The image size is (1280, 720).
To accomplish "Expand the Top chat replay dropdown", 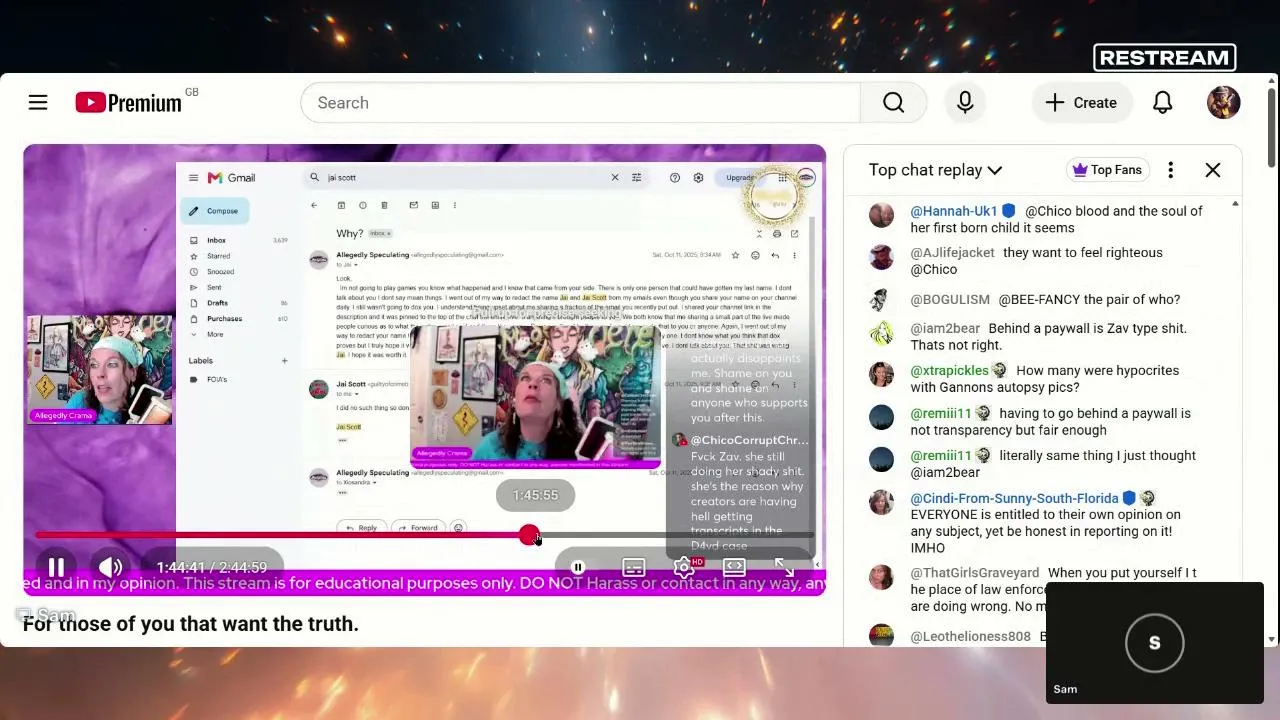I will [935, 170].
